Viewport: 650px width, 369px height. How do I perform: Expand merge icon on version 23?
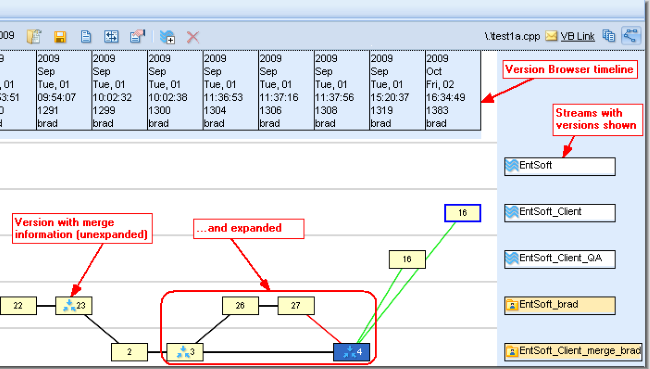(69, 306)
